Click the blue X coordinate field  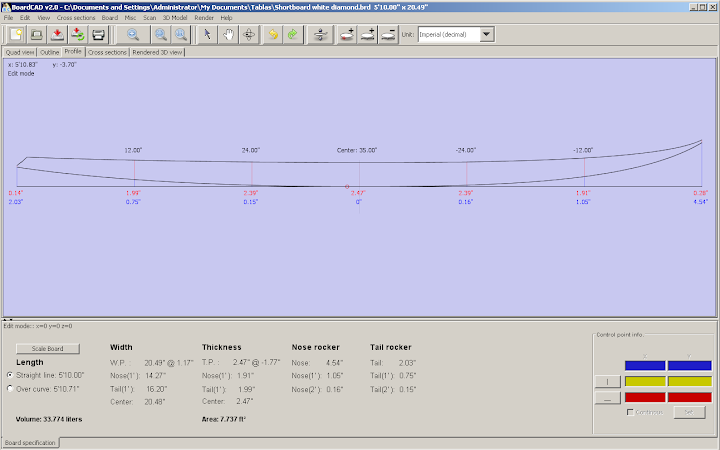tap(645, 366)
